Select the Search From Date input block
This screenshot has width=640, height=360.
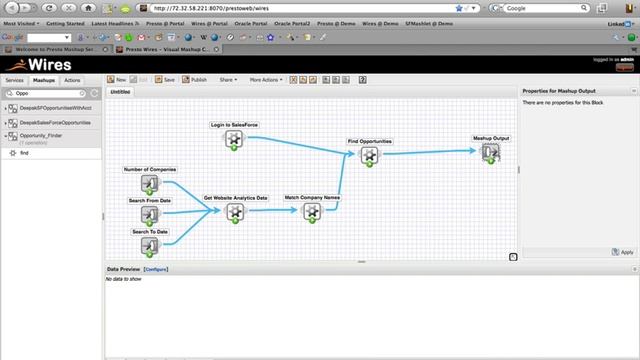tap(149, 215)
